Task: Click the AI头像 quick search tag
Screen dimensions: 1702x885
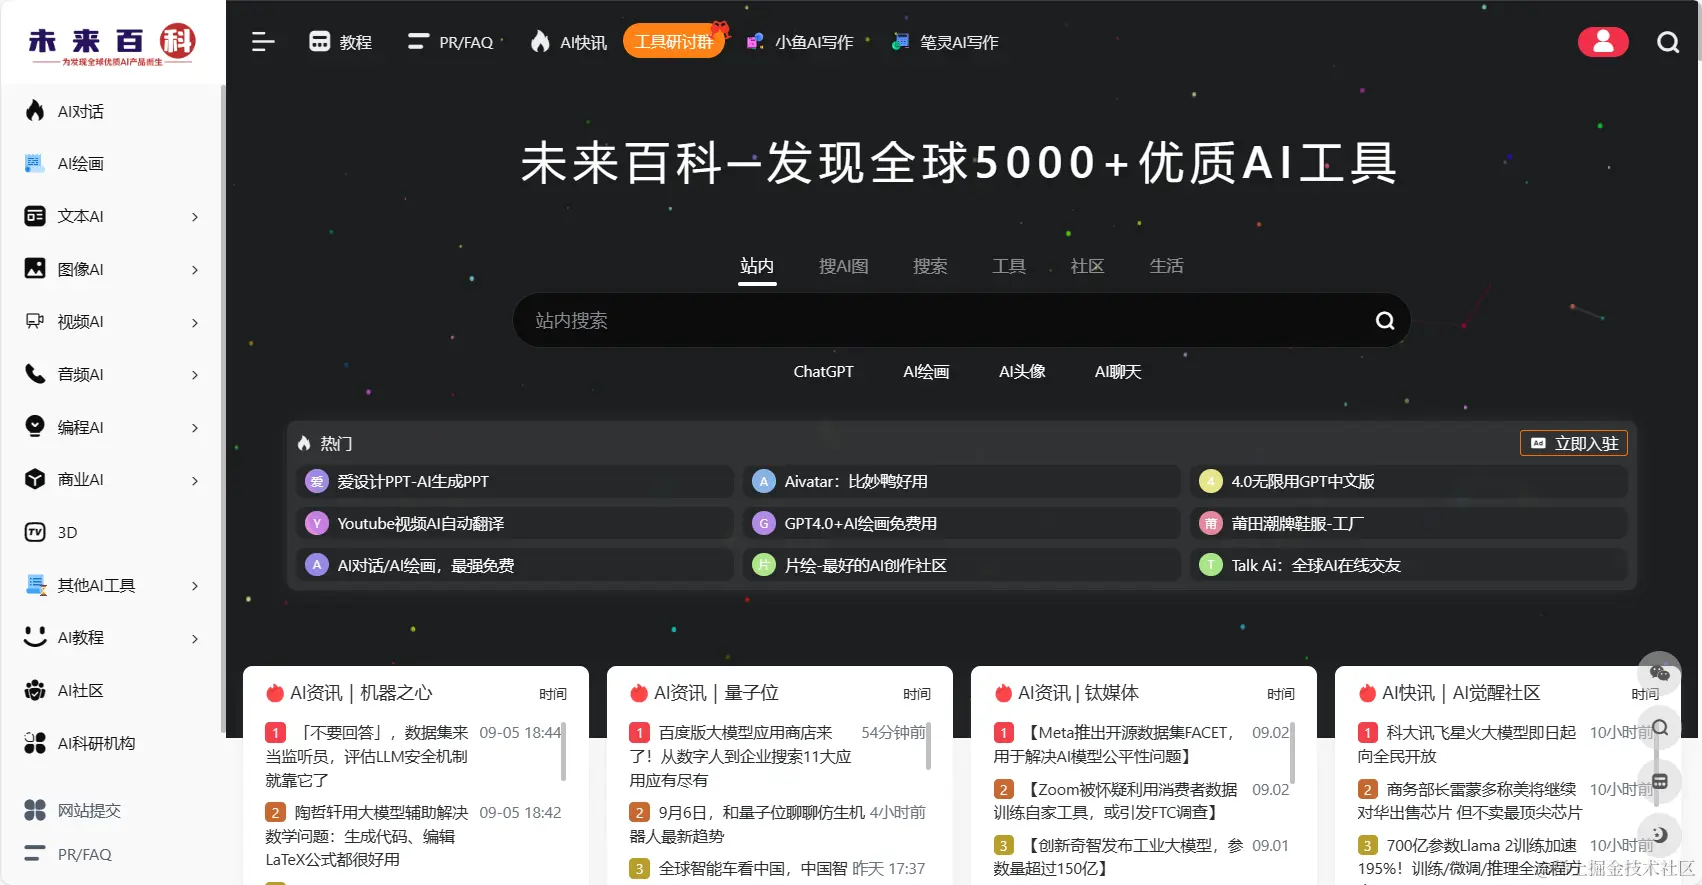Action: click(1022, 372)
